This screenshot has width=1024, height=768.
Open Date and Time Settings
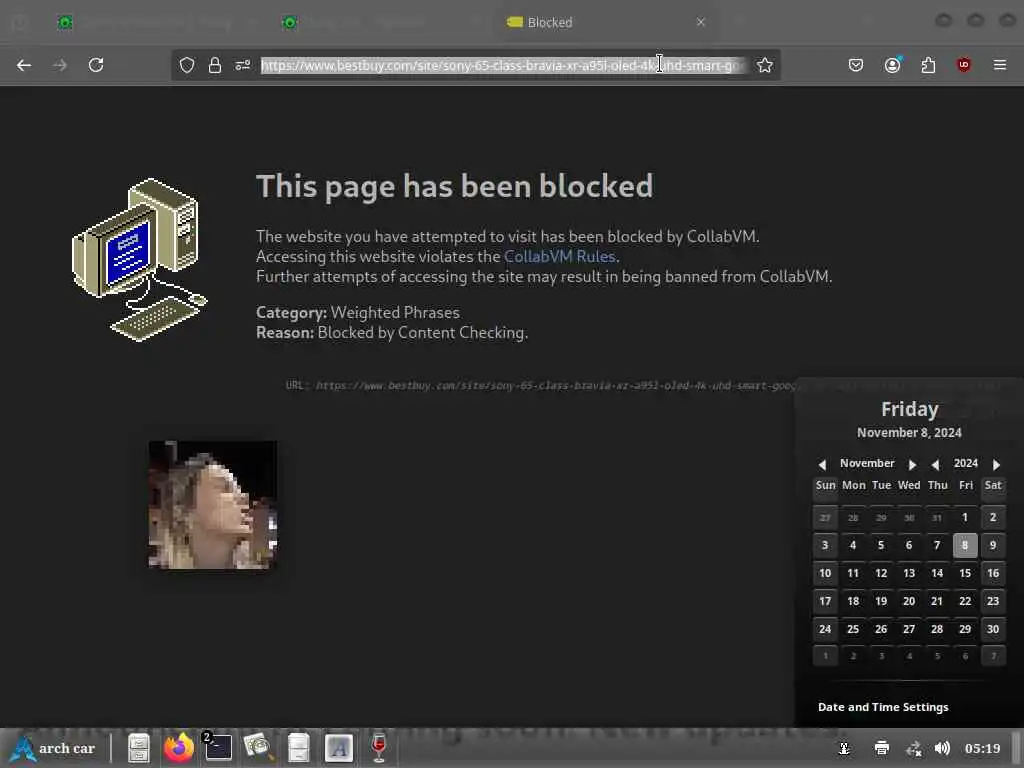pos(883,707)
